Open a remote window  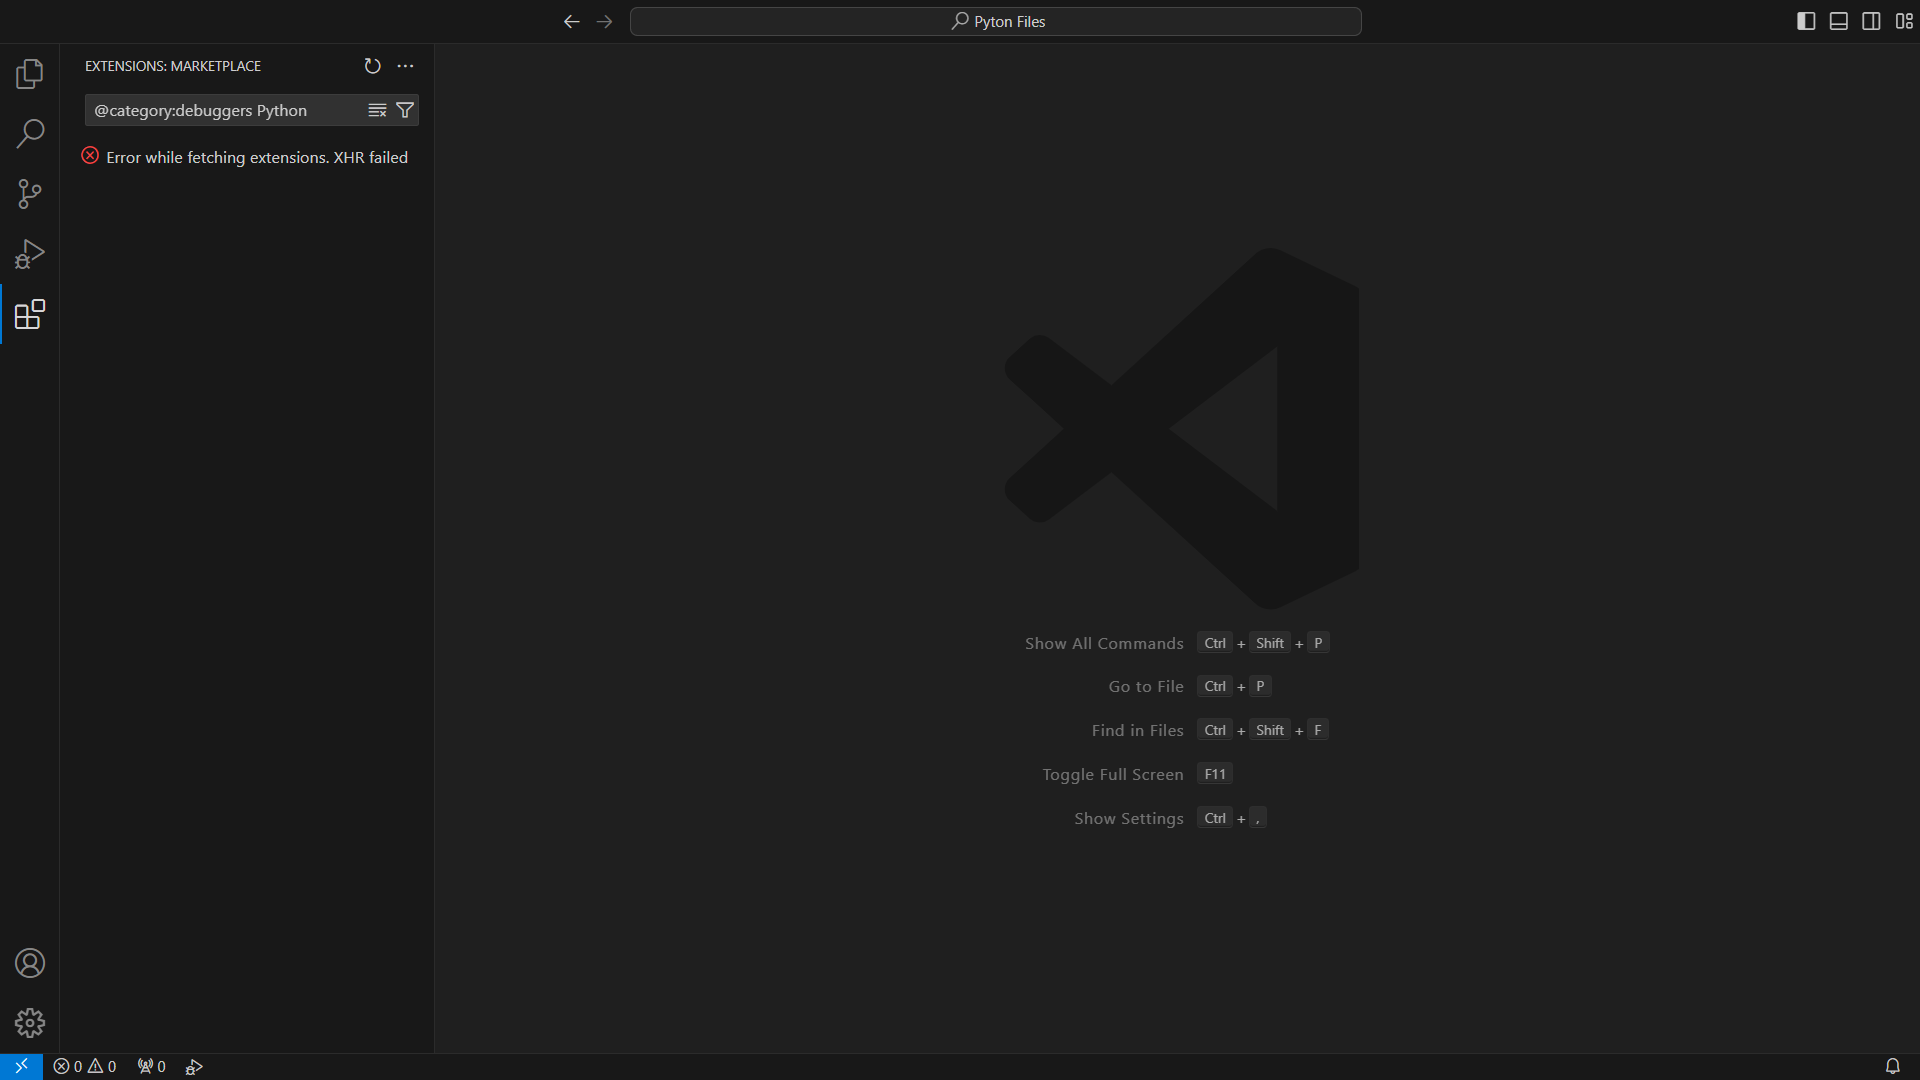pos(21,1067)
